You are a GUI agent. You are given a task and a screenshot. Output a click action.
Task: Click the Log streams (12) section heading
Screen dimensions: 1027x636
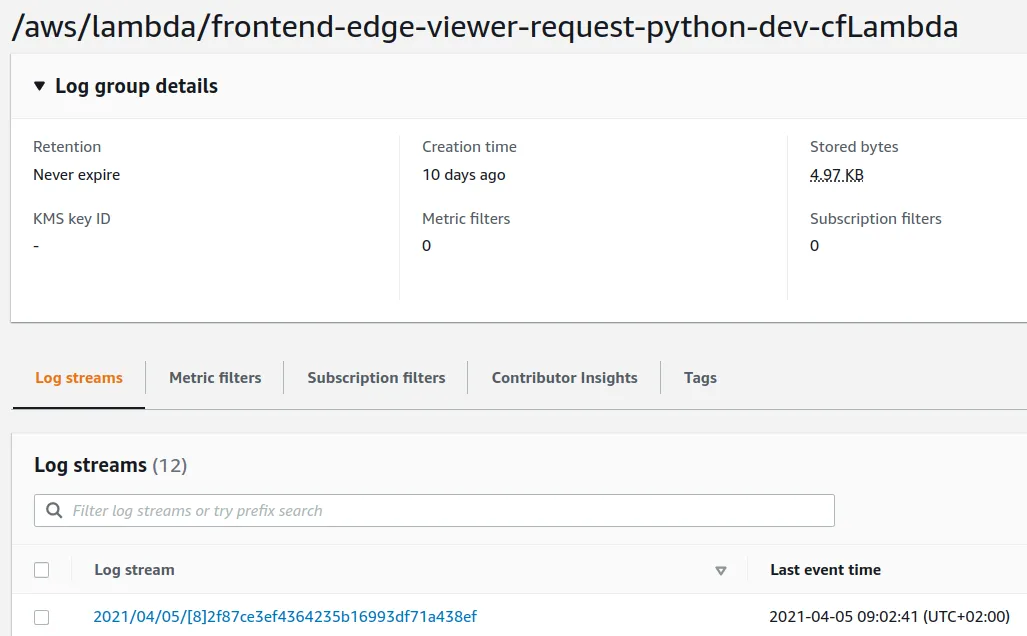(x=110, y=465)
